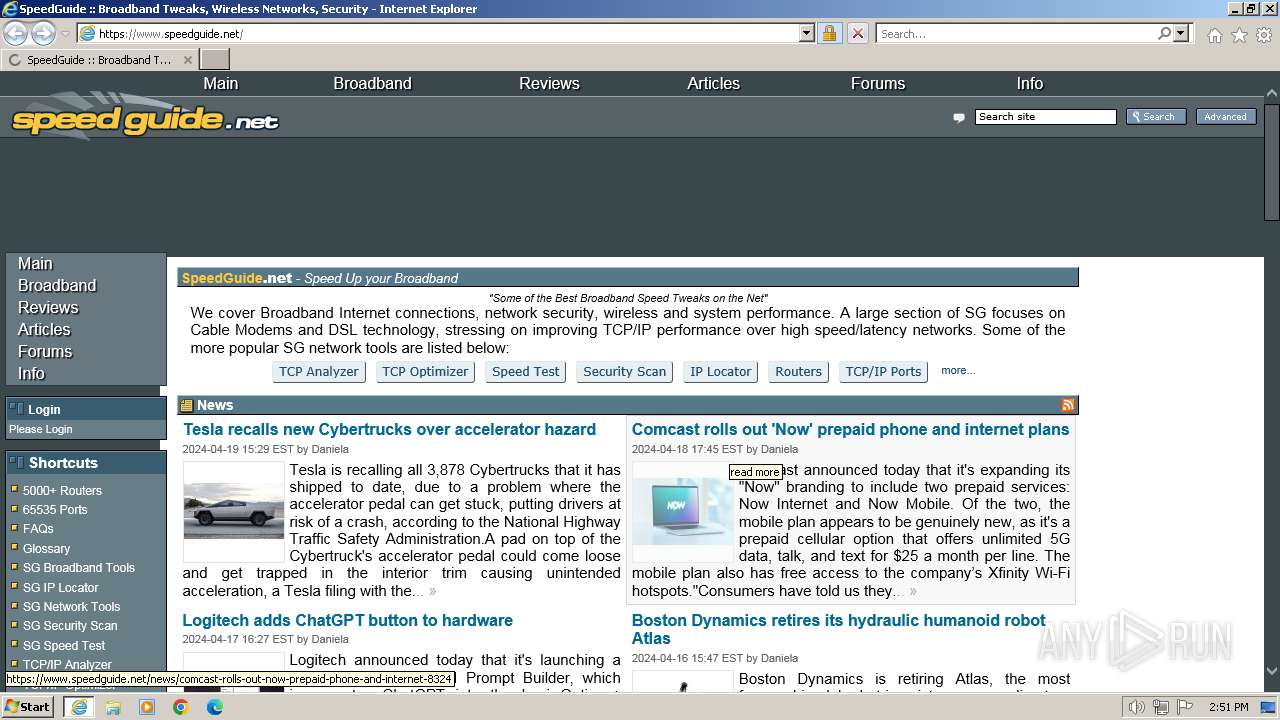Close the SpeedGuide browser tab
Viewport: 1280px width, 720px height.
187,60
